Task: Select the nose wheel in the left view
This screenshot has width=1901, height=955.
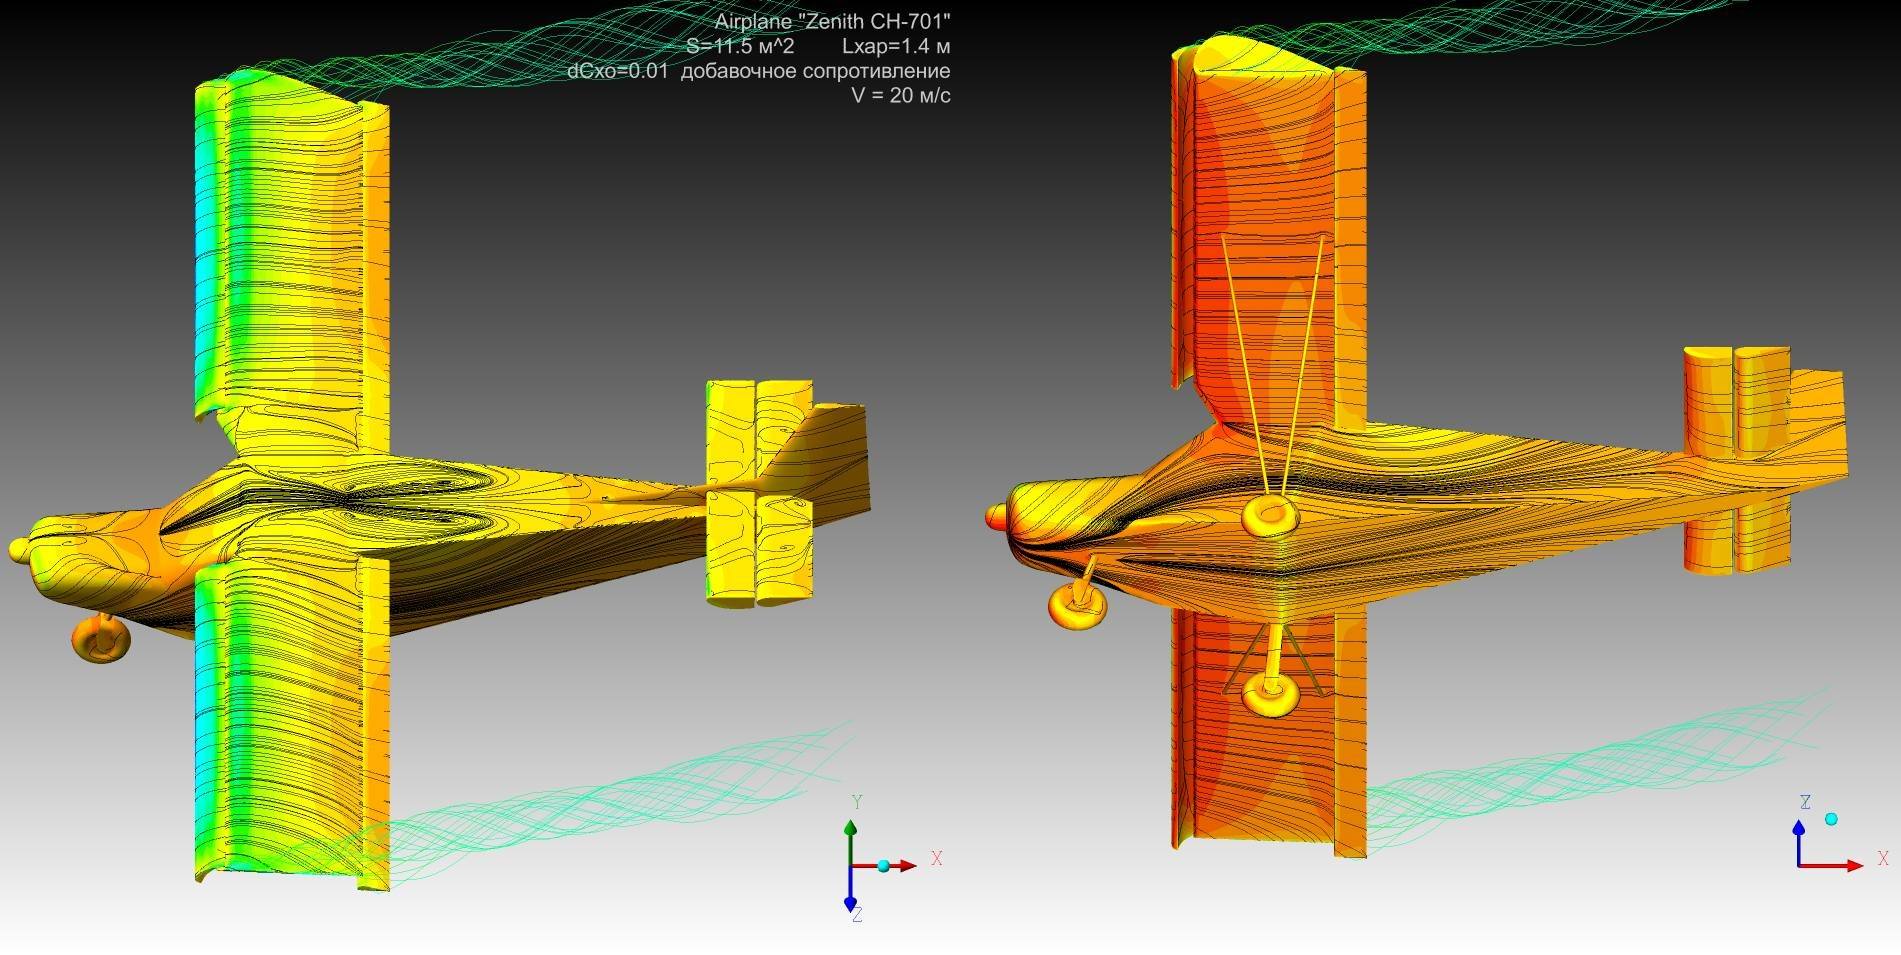Action: point(100,639)
